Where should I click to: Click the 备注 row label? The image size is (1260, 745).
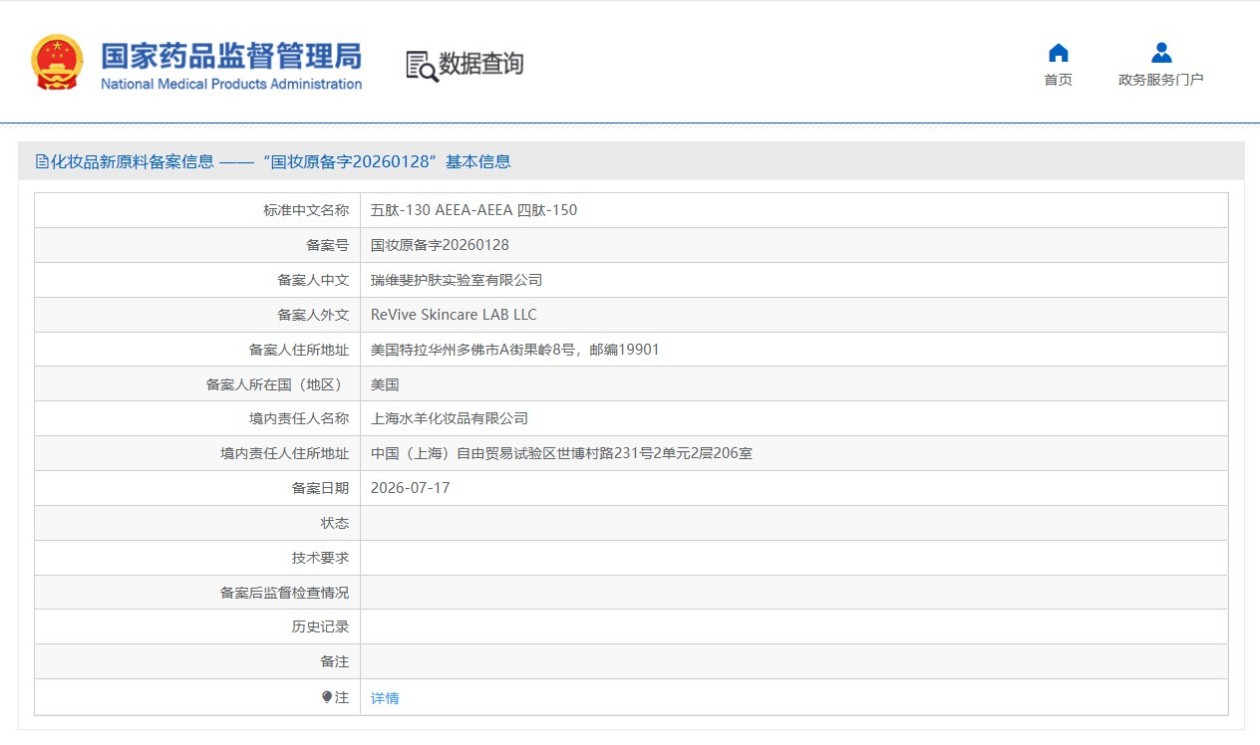point(335,661)
